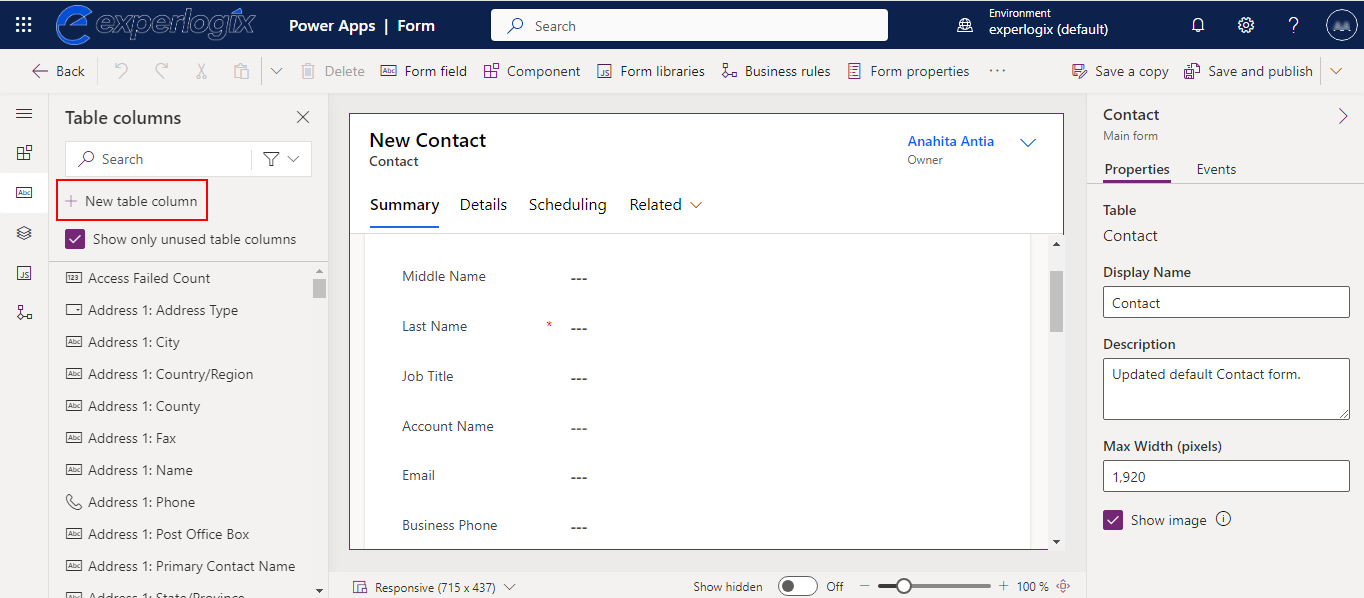
Task: Switch to the Scheduling tab
Action: click(x=567, y=205)
